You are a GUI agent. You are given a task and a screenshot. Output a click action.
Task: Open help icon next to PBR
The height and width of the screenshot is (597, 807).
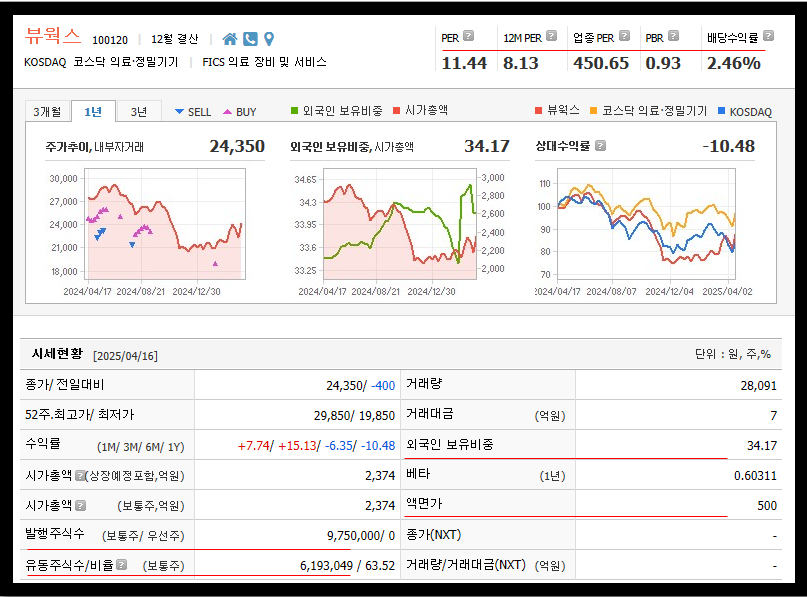[673, 36]
